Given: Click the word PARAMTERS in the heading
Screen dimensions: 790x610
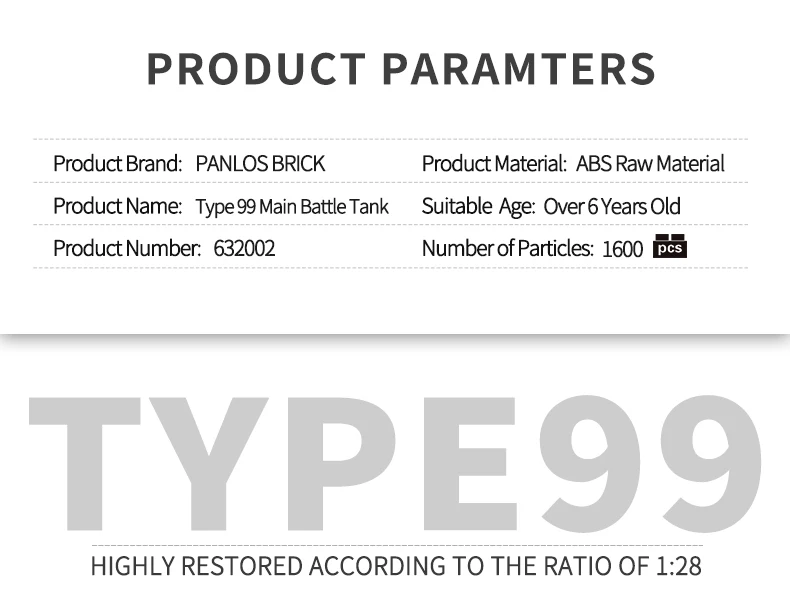Looking at the screenshot, I should point(519,69).
